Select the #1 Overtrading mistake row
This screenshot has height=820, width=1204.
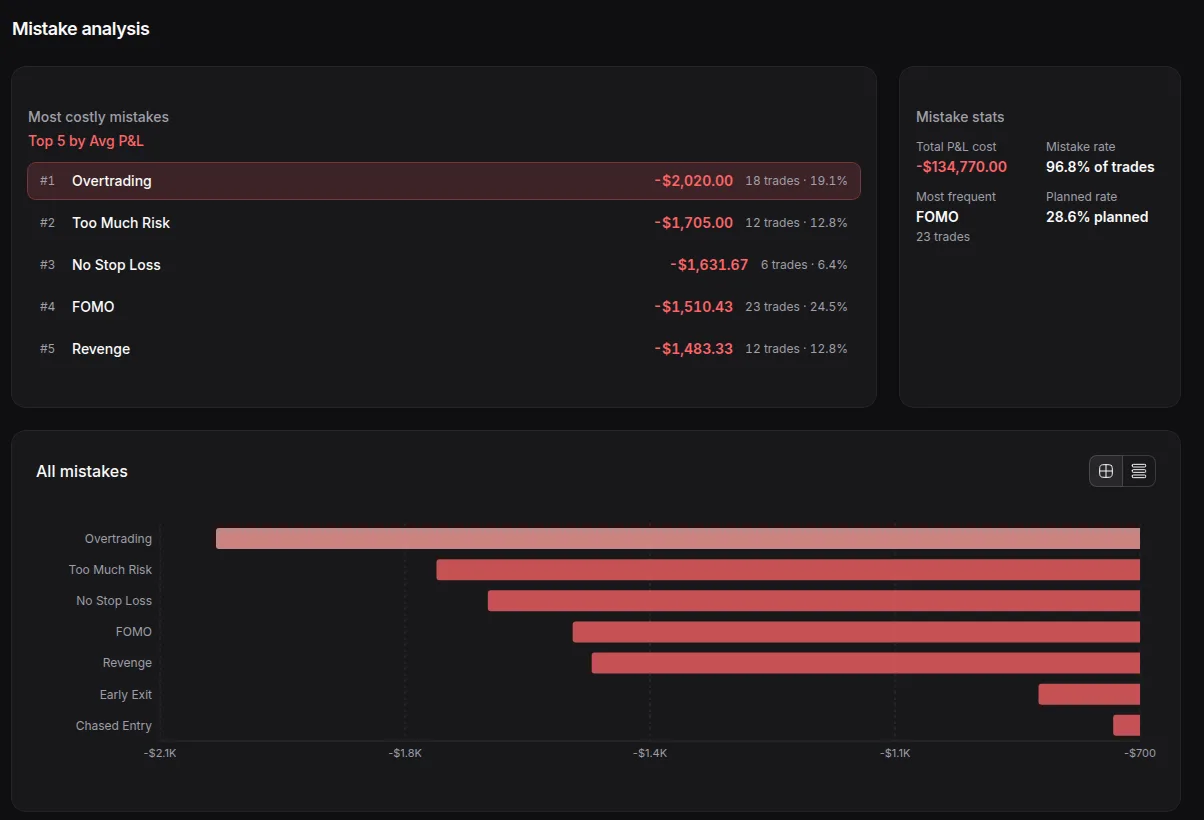pos(444,181)
